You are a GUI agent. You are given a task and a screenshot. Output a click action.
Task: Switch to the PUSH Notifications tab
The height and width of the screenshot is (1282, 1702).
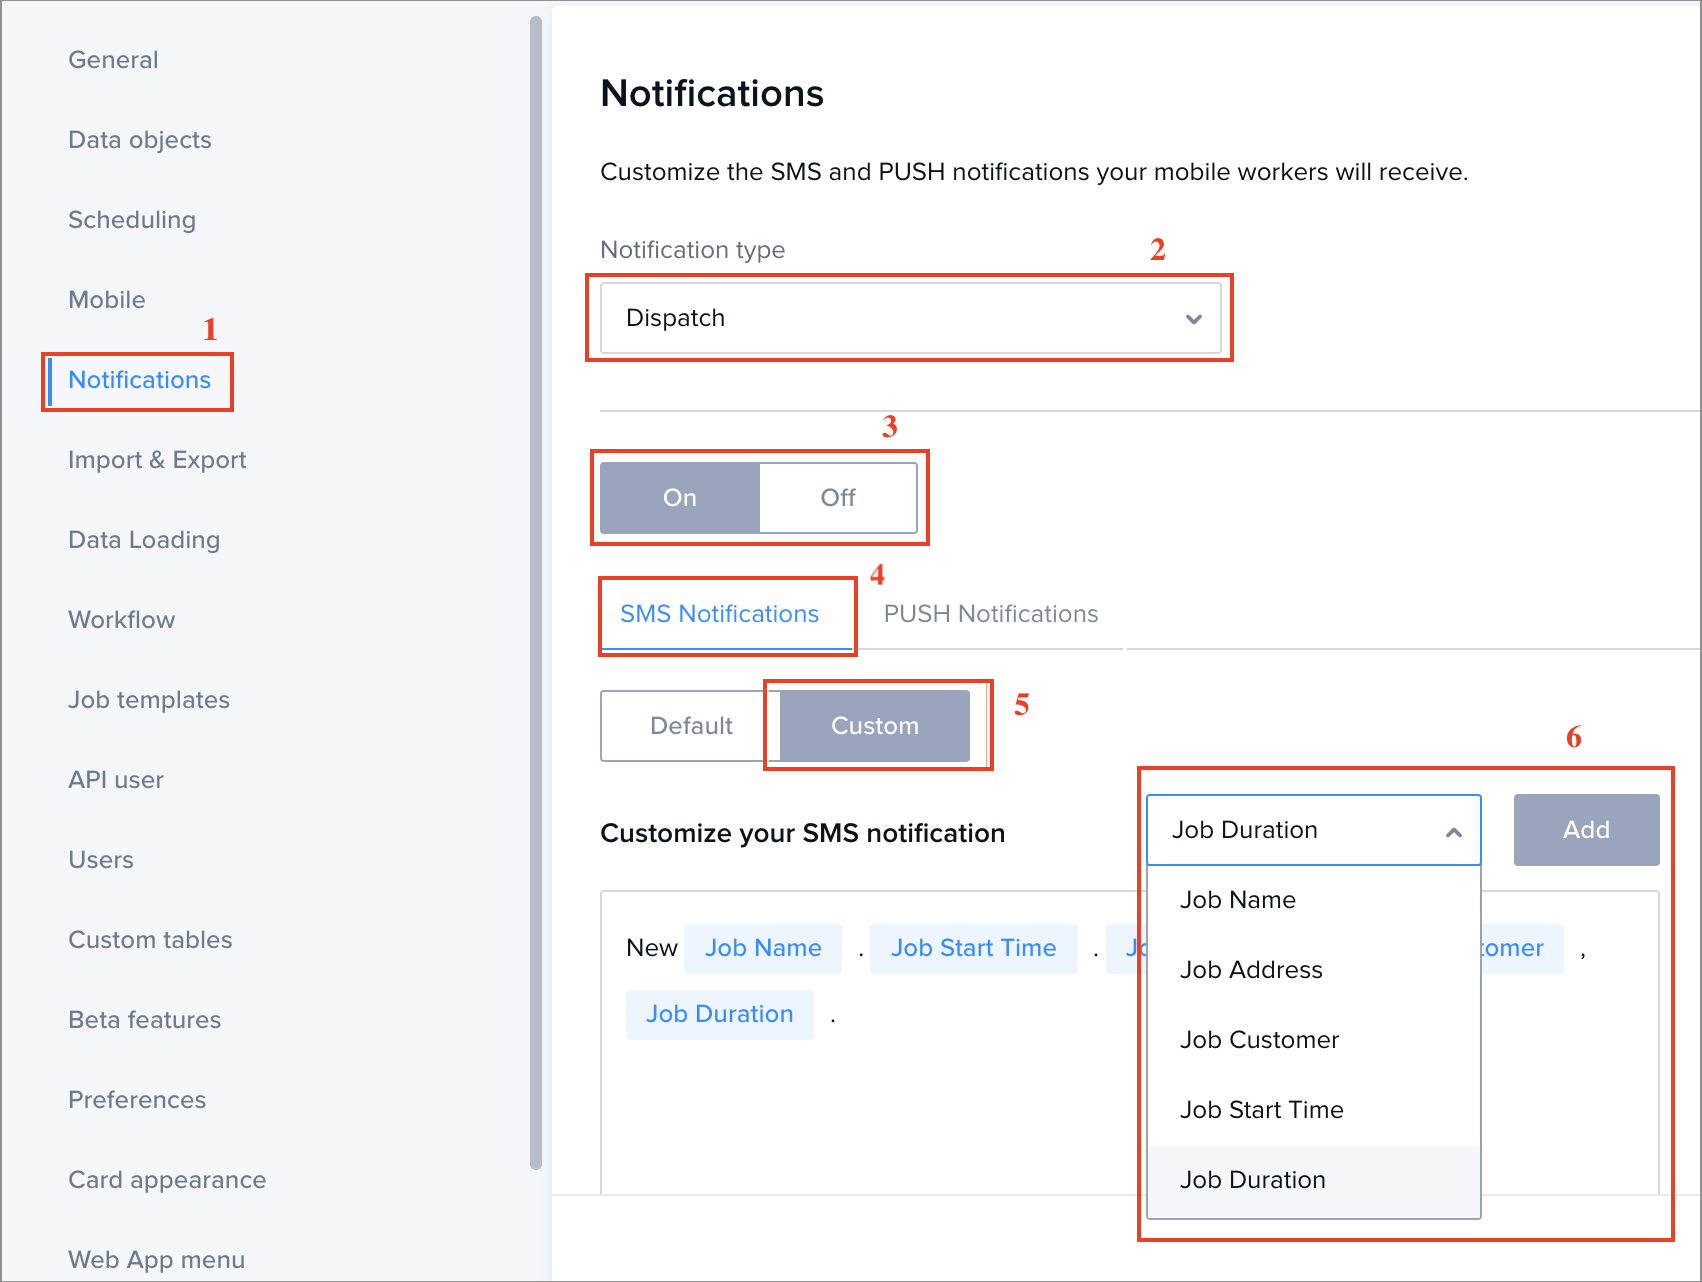(x=991, y=613)
